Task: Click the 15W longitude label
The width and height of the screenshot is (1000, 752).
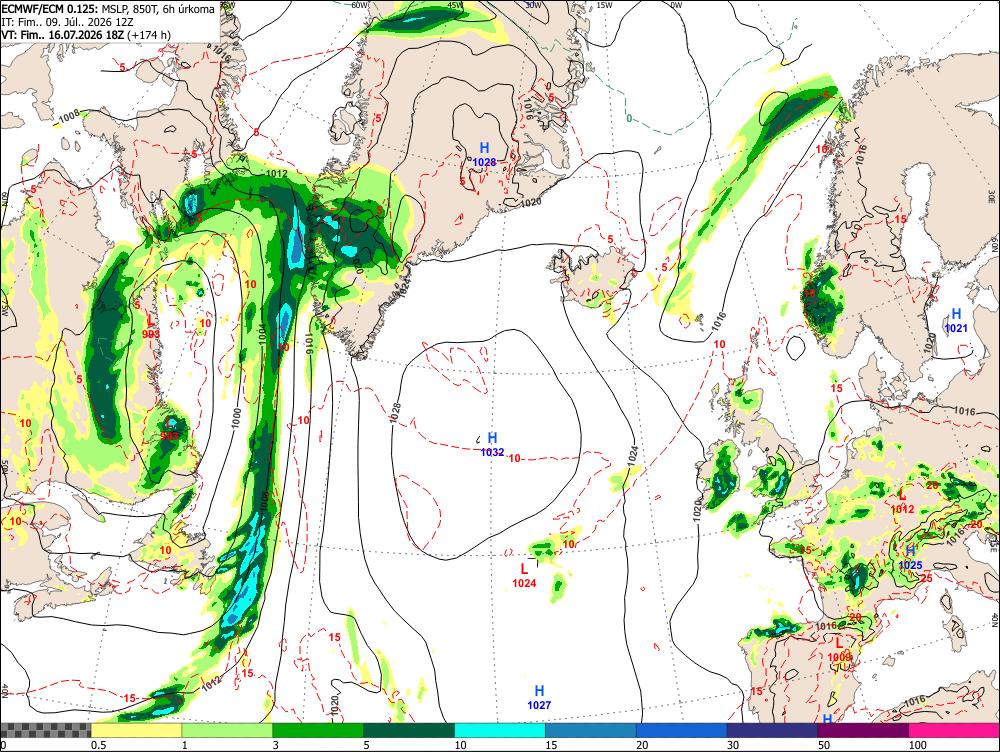Action: pos(605,4)
